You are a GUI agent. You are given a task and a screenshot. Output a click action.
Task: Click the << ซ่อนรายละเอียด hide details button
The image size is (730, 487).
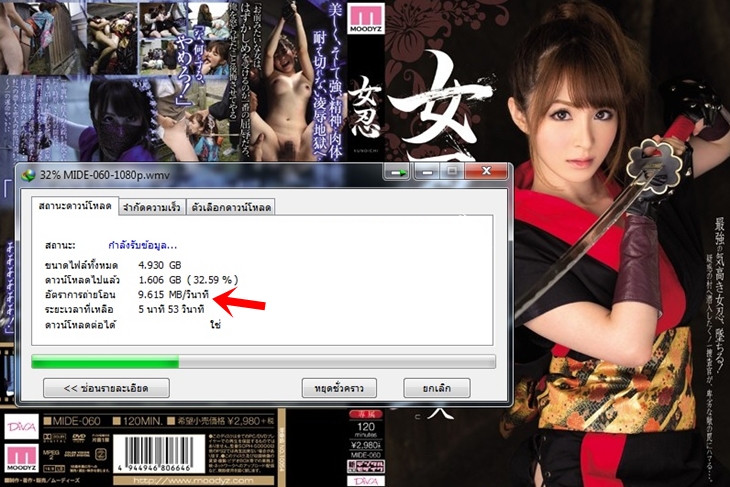click(x=106, y=388)
